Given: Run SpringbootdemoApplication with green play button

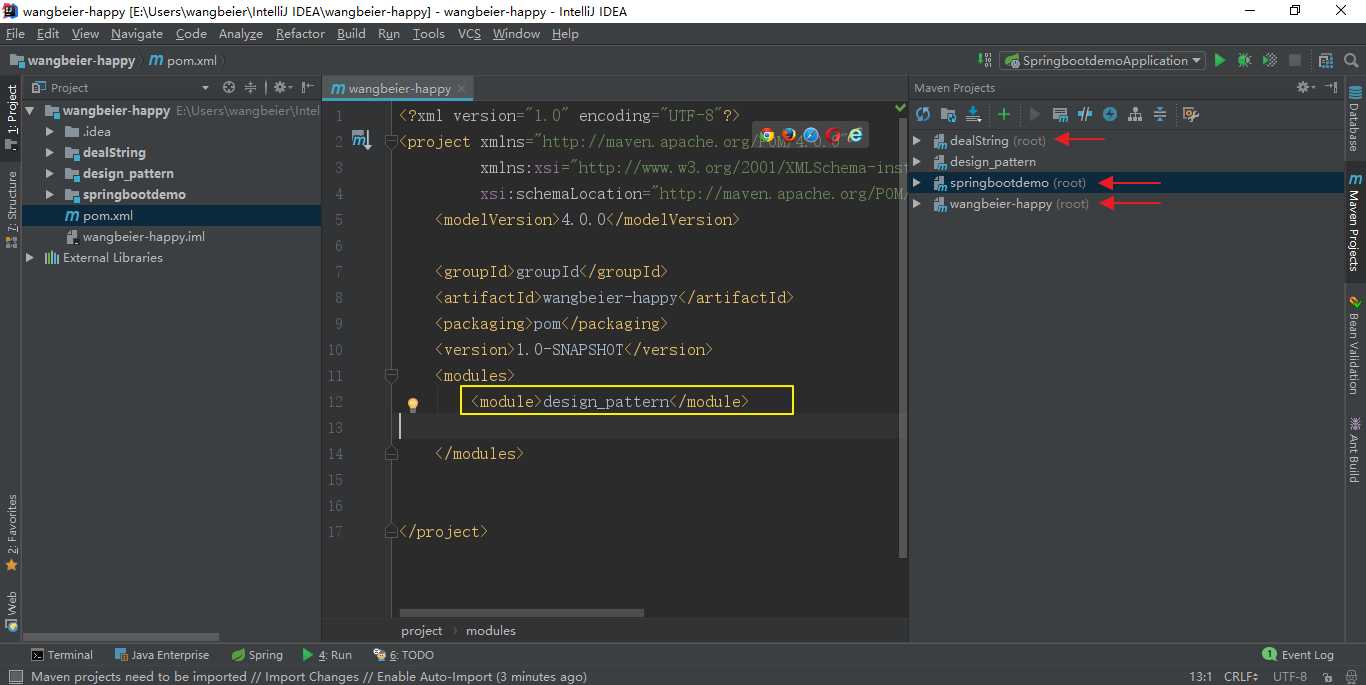Looking at the screenshot, I should click(x=1220, y=60).
